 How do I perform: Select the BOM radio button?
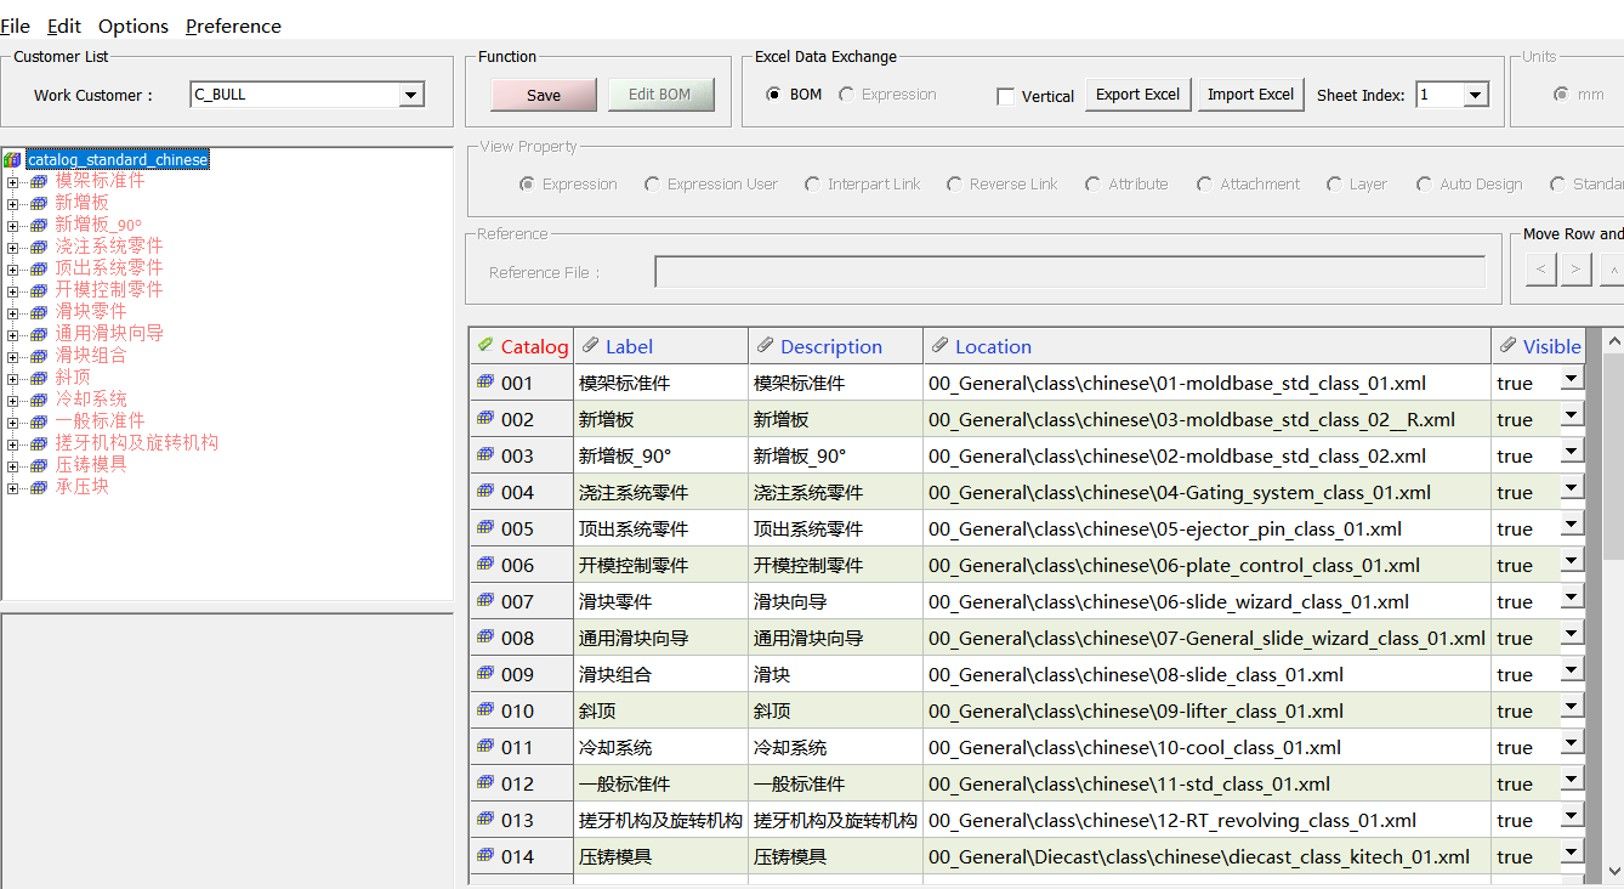click(773, 94)
